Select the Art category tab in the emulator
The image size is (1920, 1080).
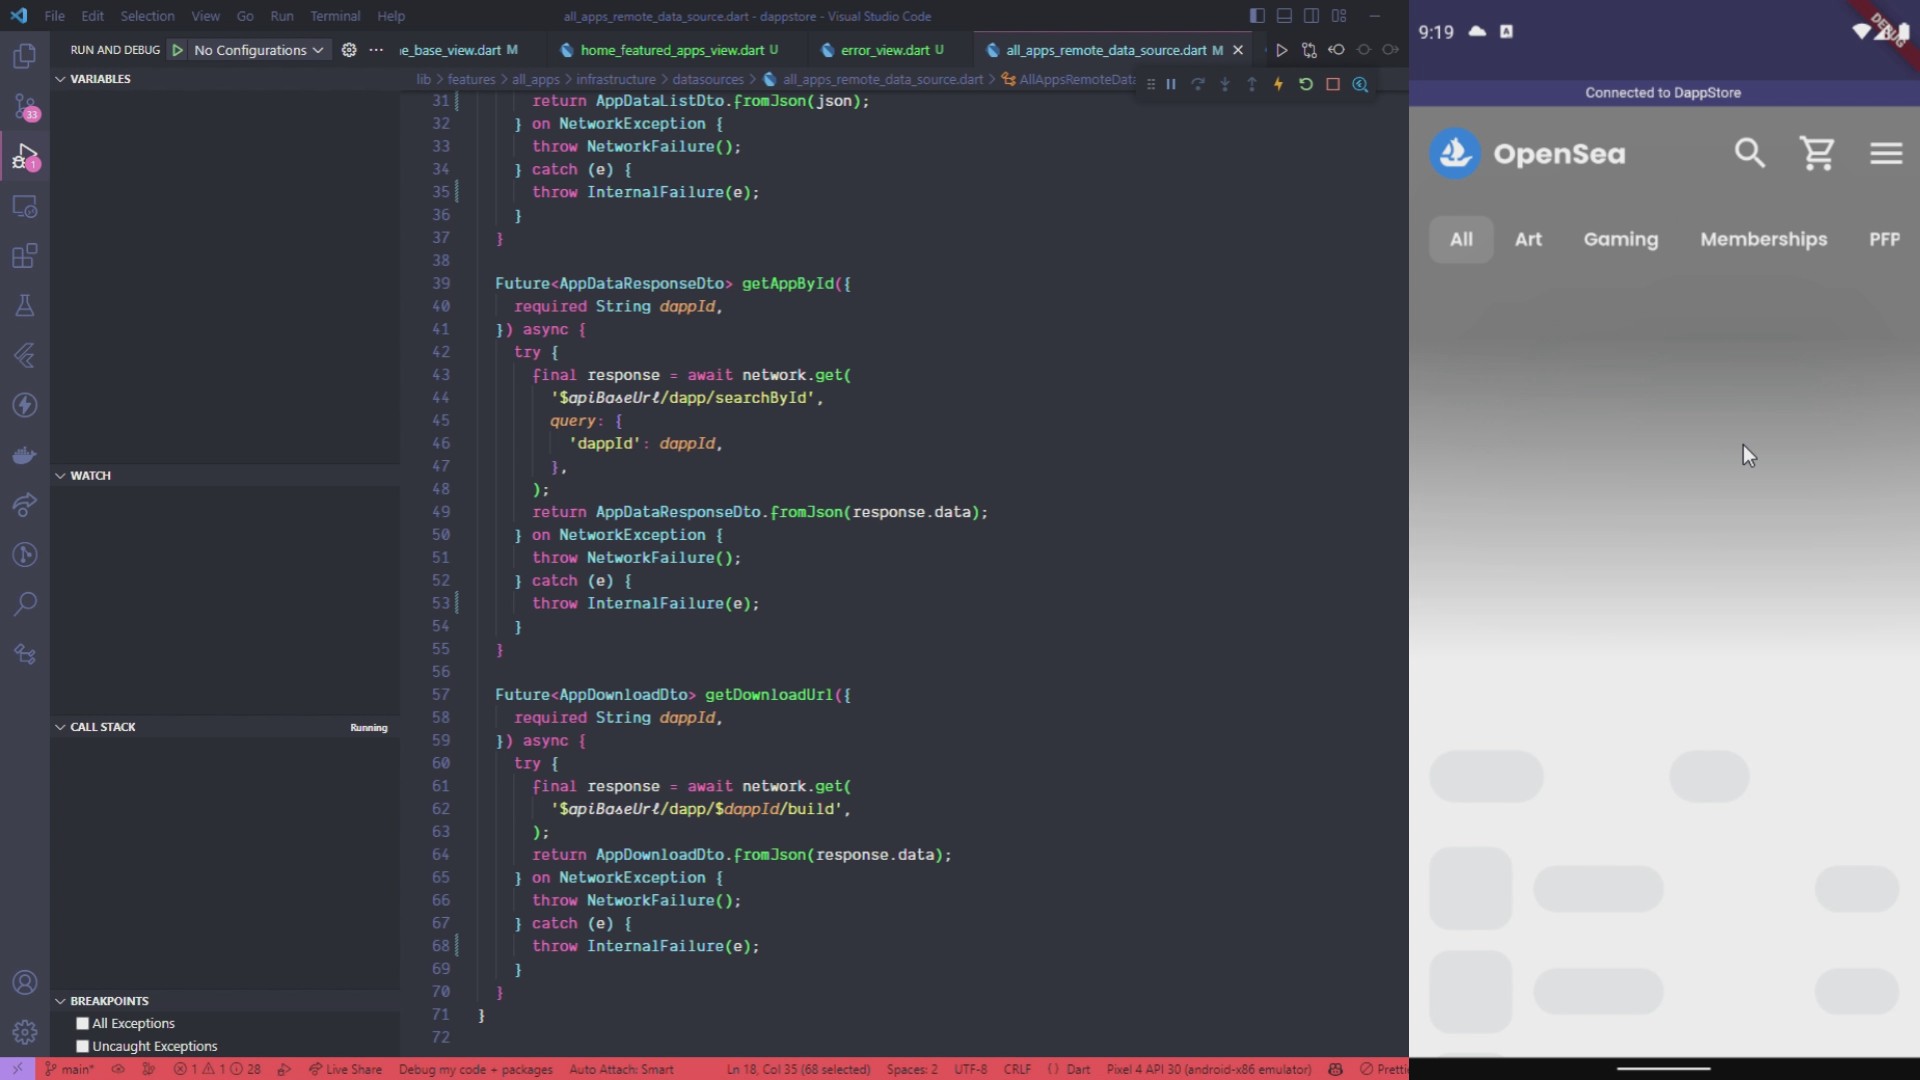1528,240
